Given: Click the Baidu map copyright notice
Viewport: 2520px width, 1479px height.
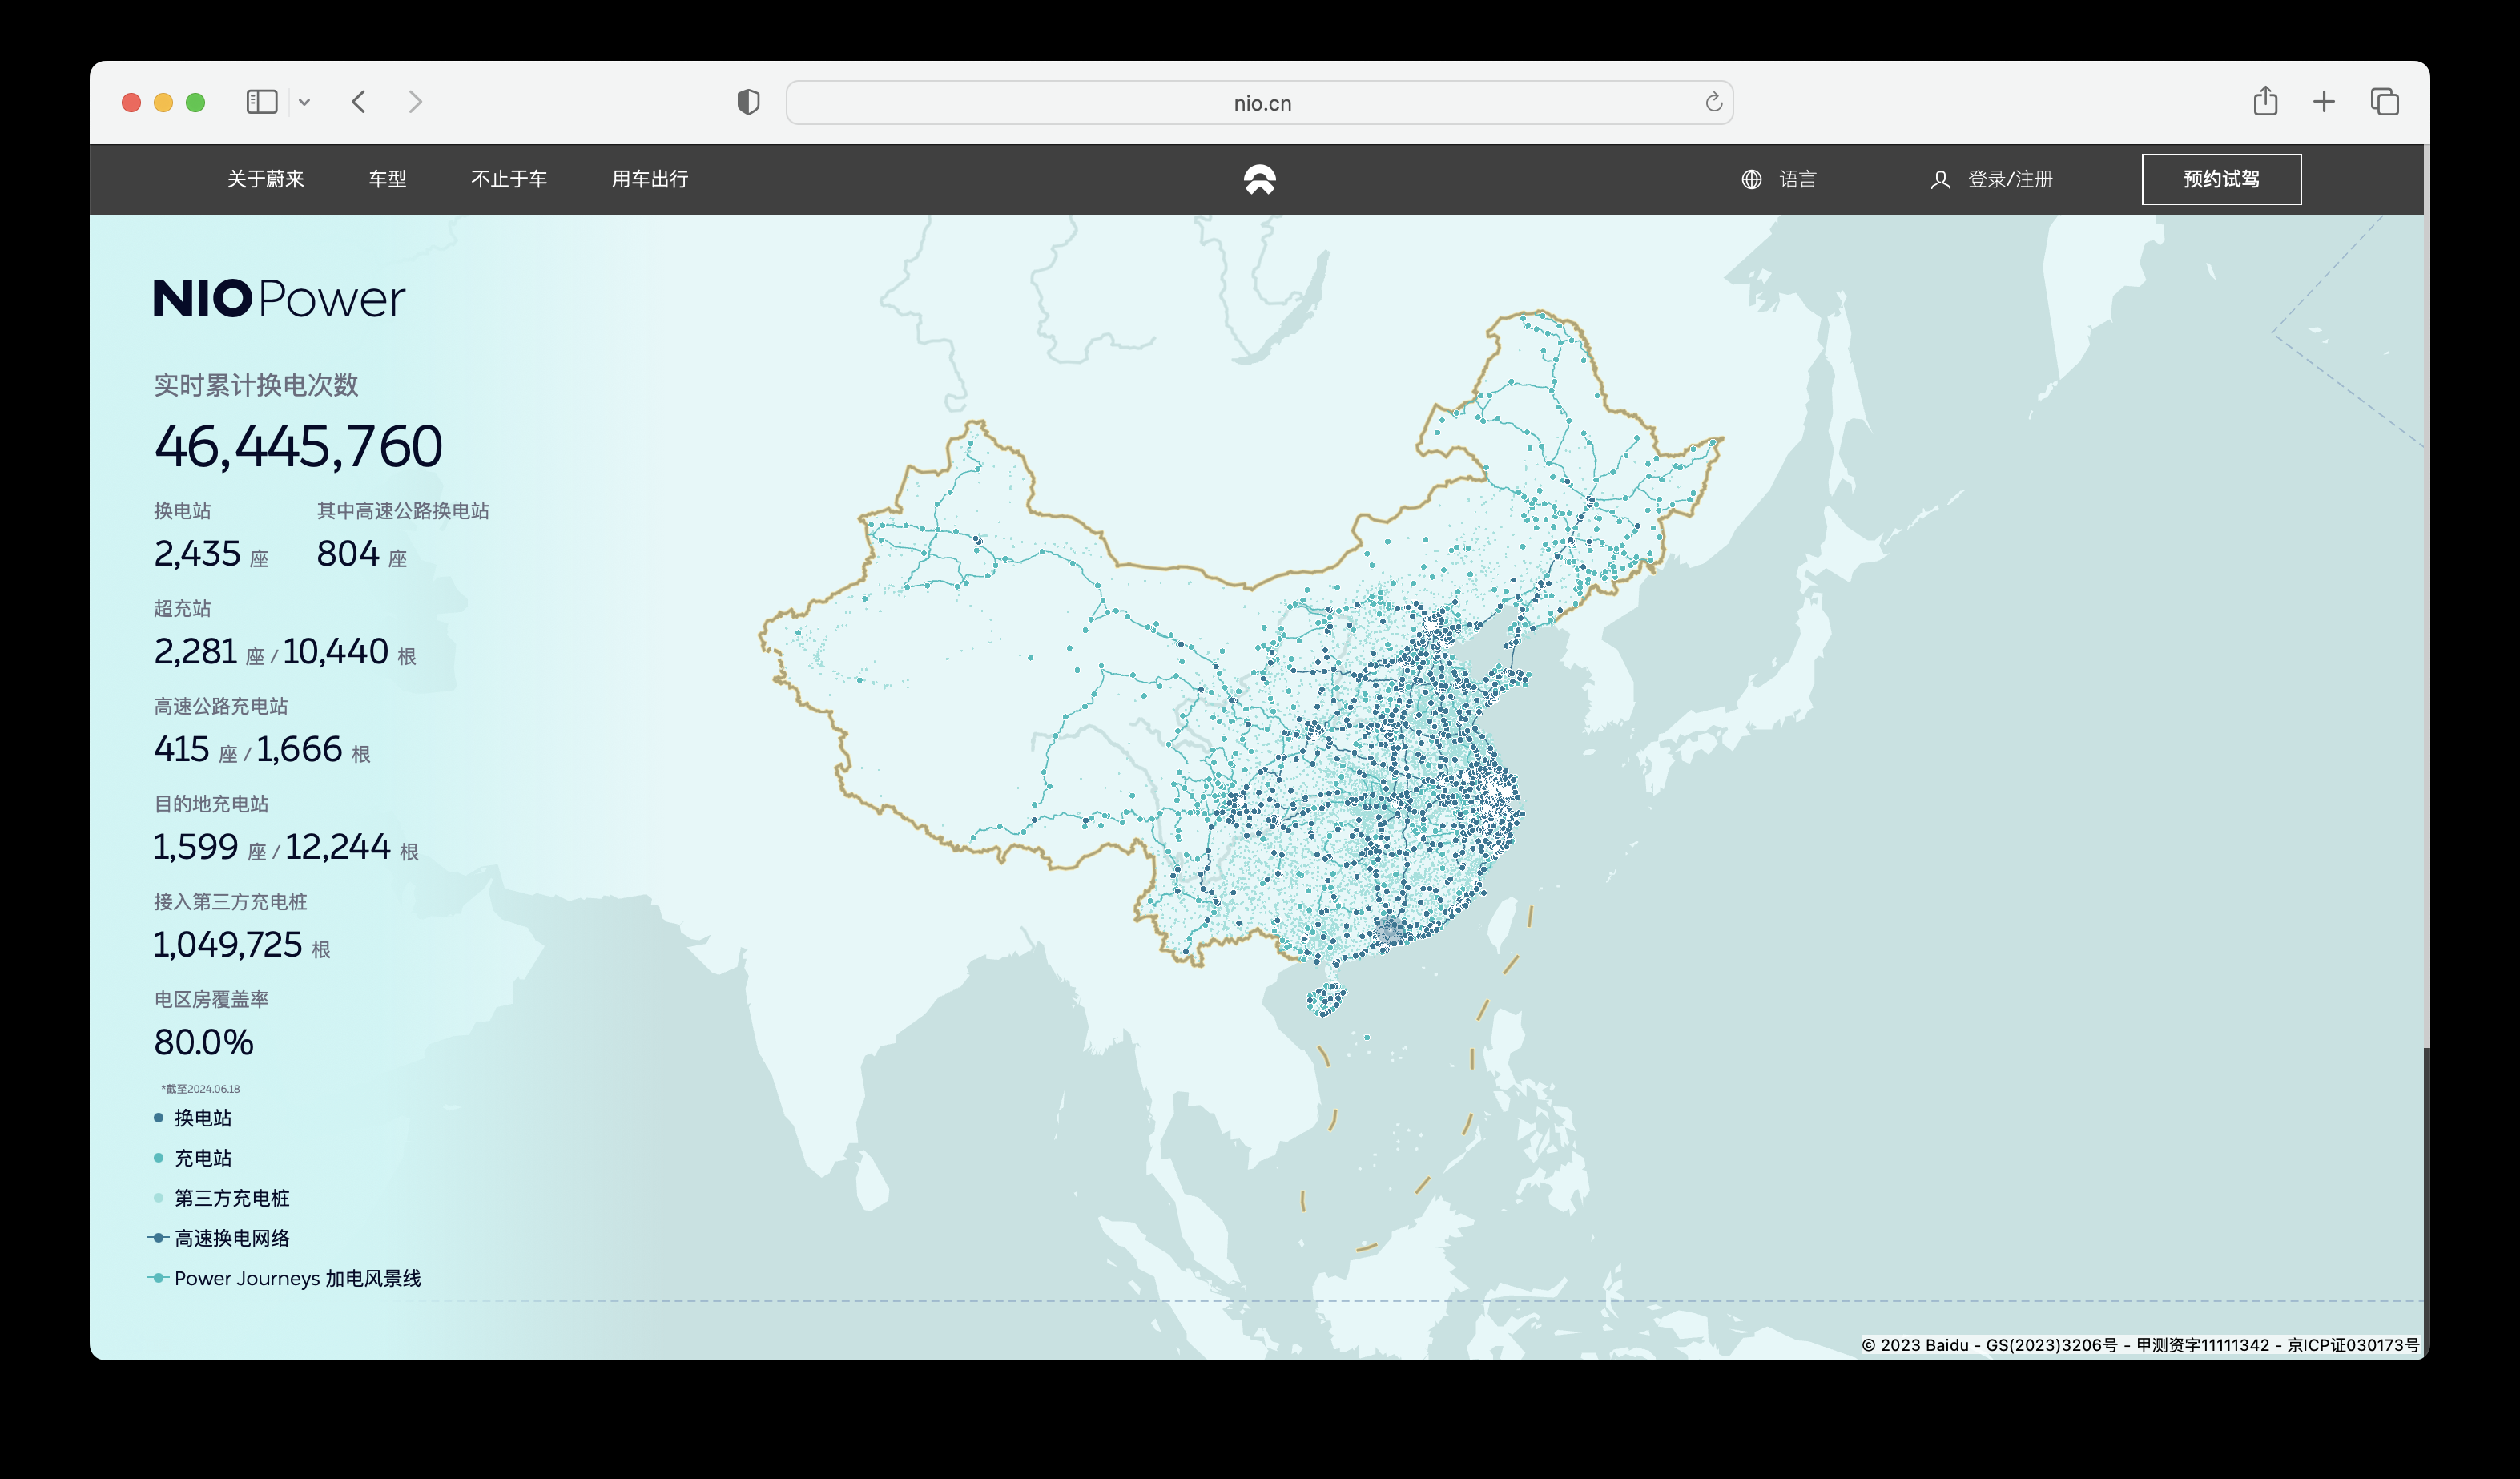Looking at the screenshot, I should (2140, 1345).
